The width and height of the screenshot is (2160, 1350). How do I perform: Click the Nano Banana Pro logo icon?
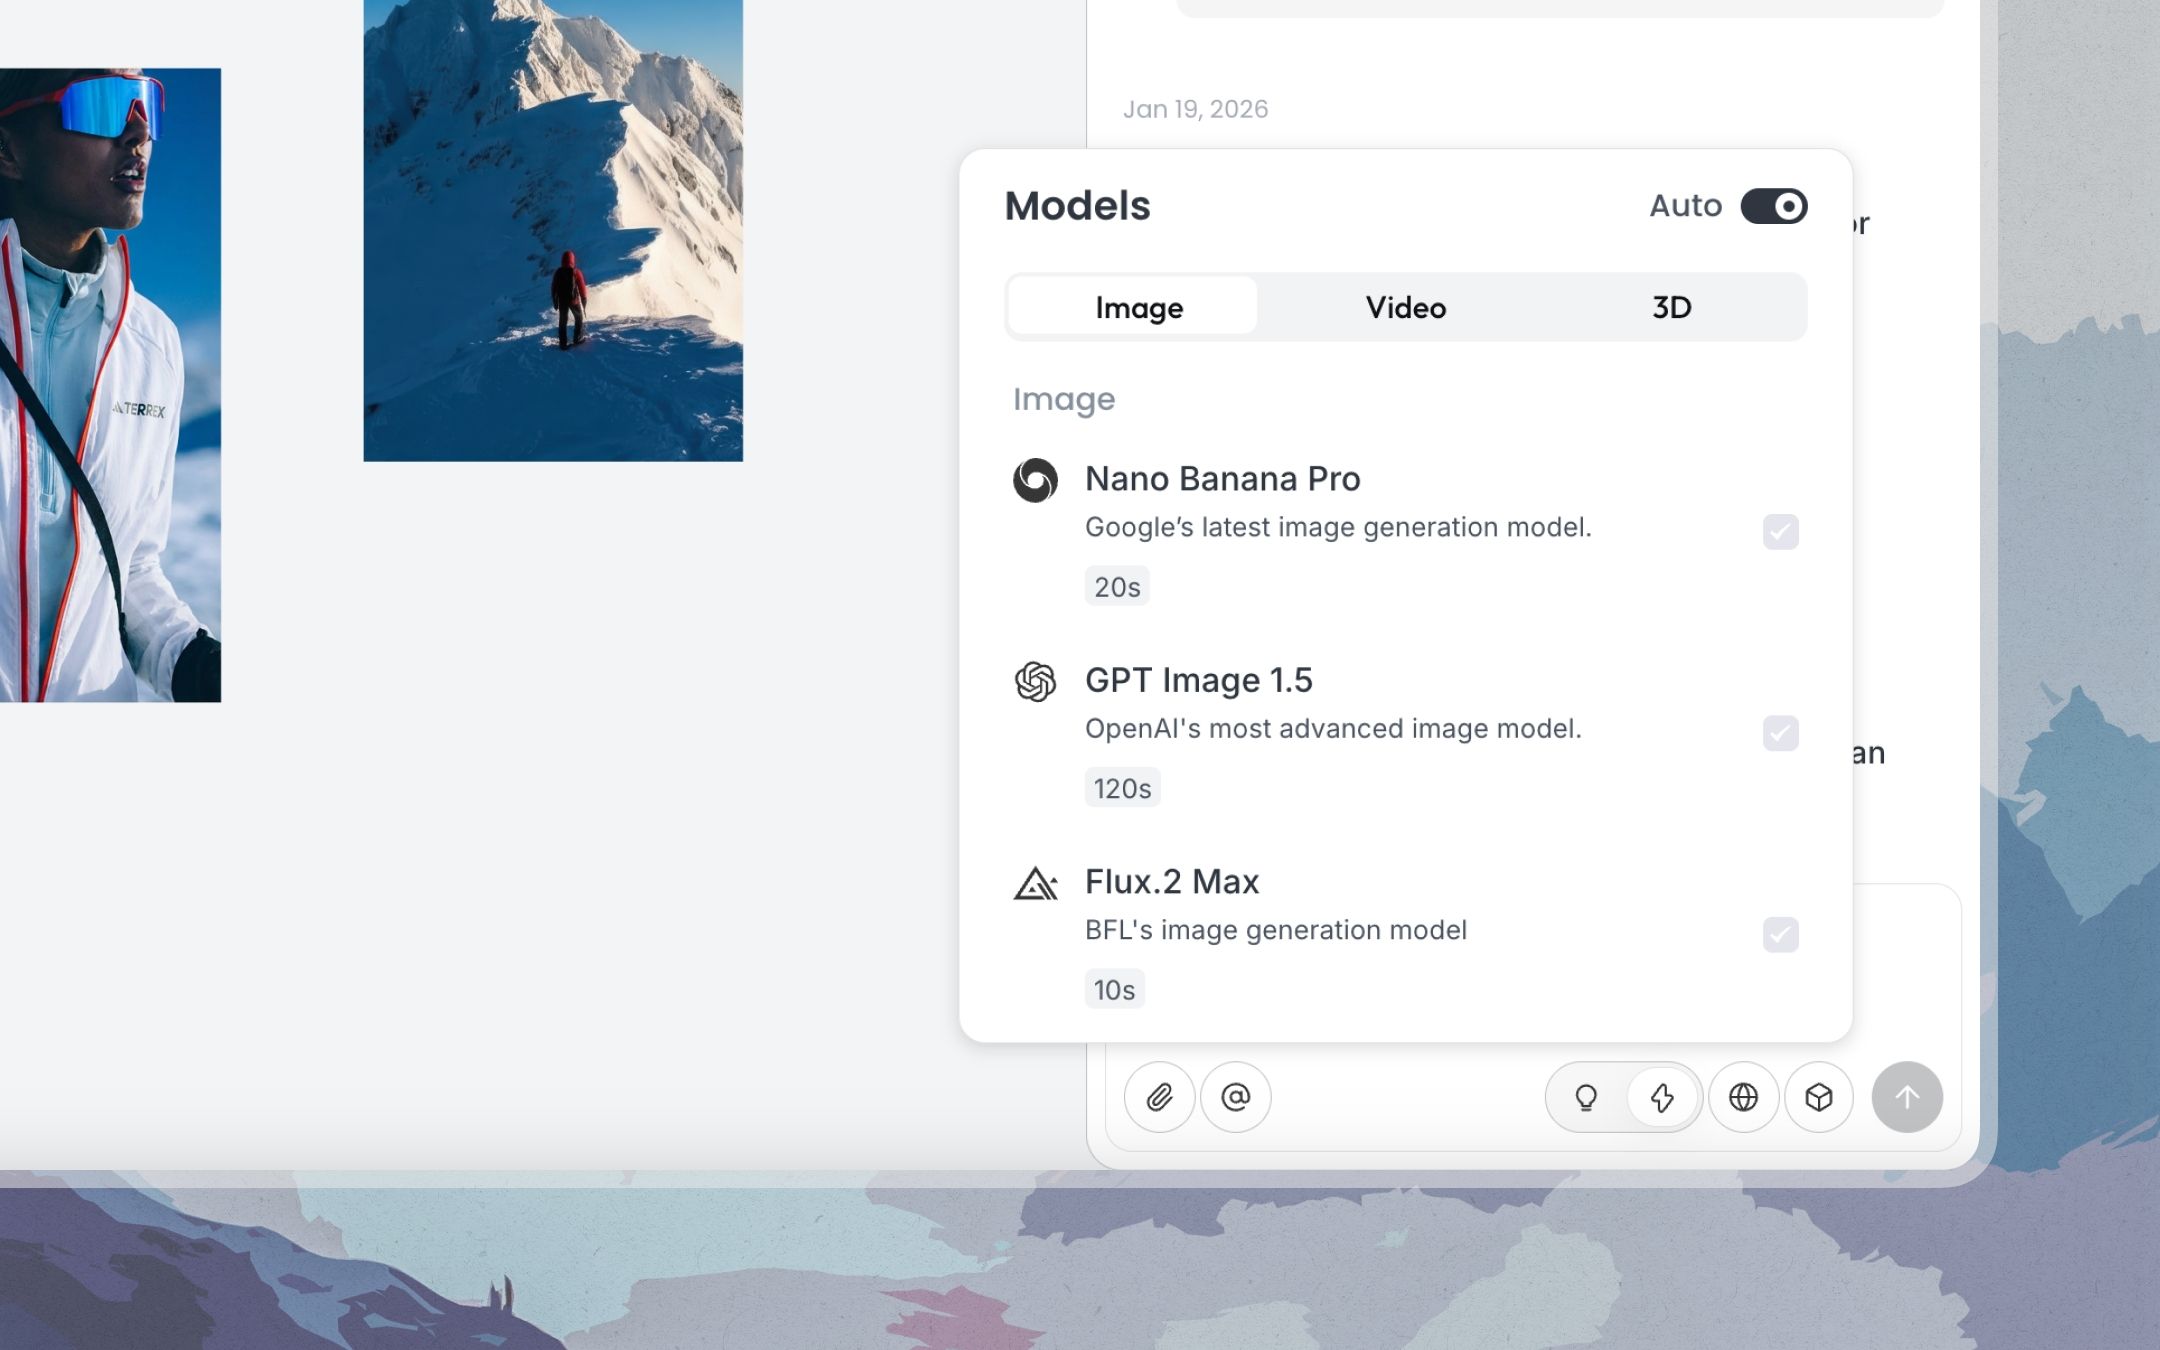[x=1035, y=480]
